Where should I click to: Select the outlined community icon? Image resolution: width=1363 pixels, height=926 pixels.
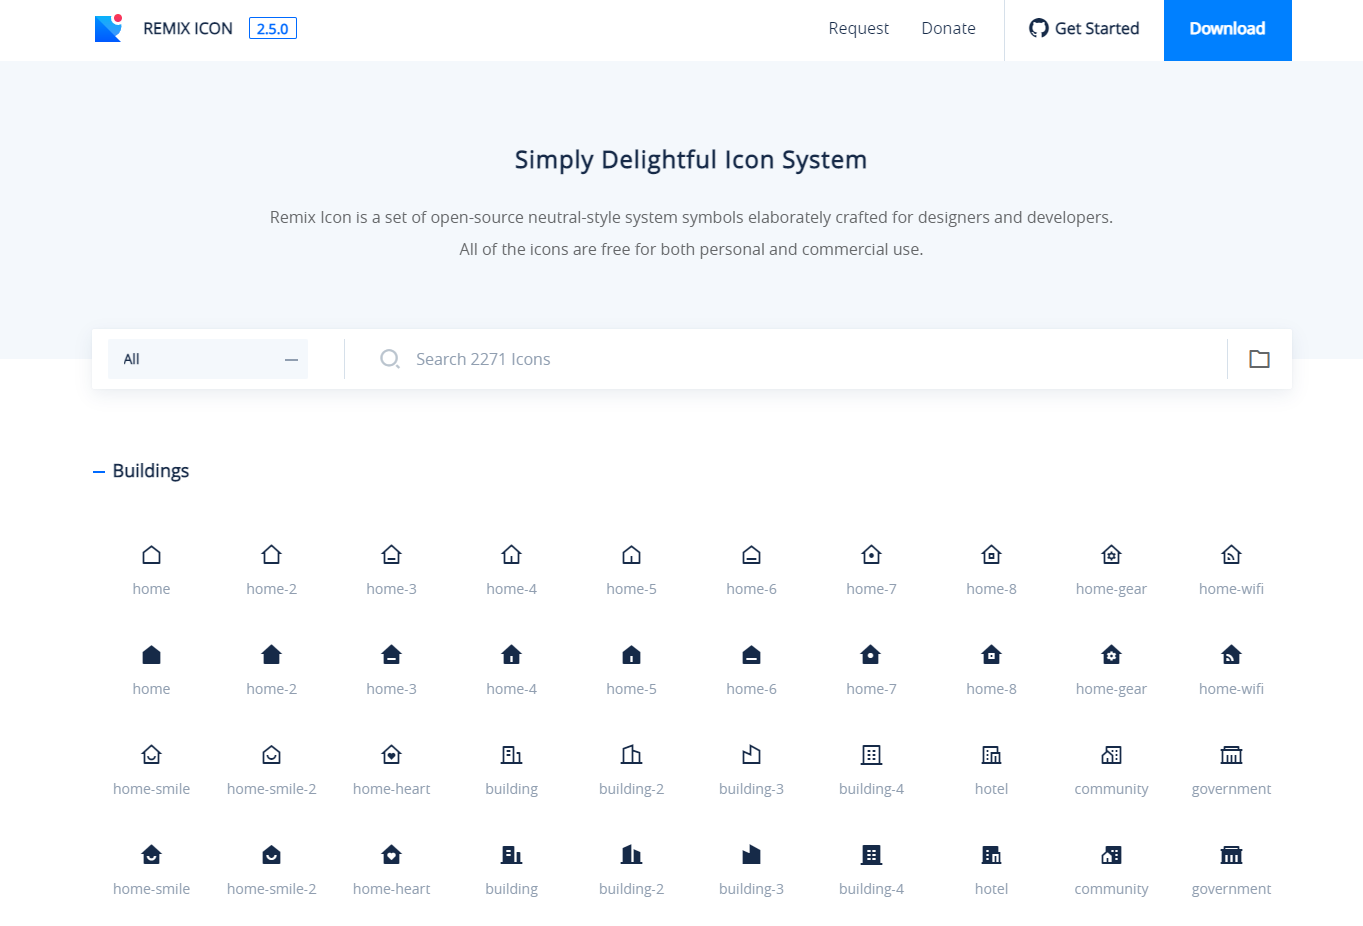pyautogui.click(x=1111, y=755)
